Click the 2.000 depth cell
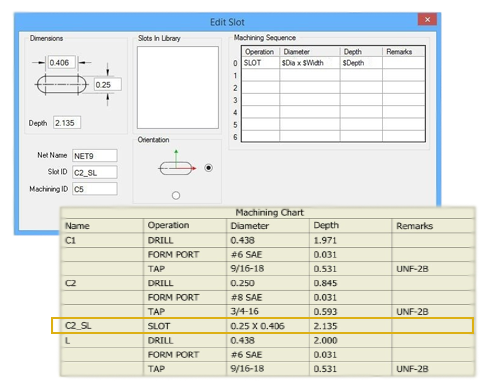 [x=350, y=340]
